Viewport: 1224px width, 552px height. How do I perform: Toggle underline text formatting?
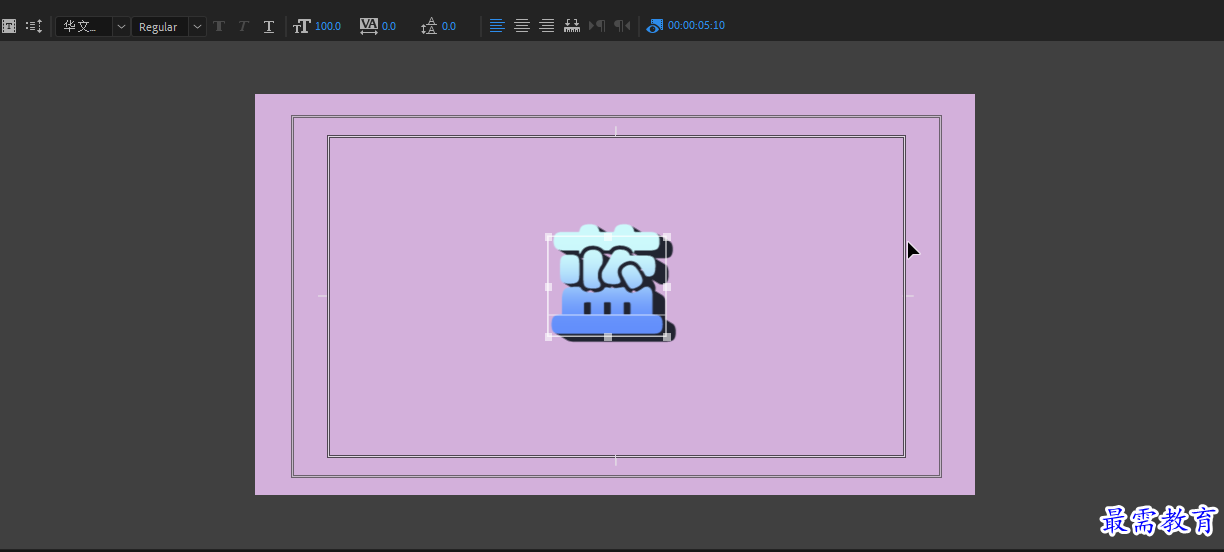click(x=269, y=26)
